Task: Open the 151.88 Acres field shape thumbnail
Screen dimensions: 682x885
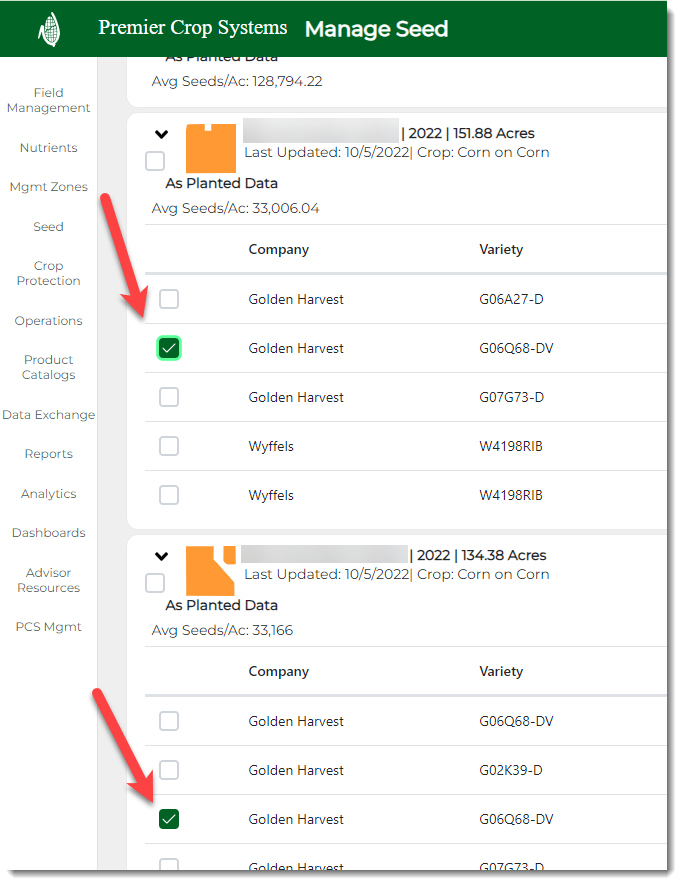Action: 211,148
